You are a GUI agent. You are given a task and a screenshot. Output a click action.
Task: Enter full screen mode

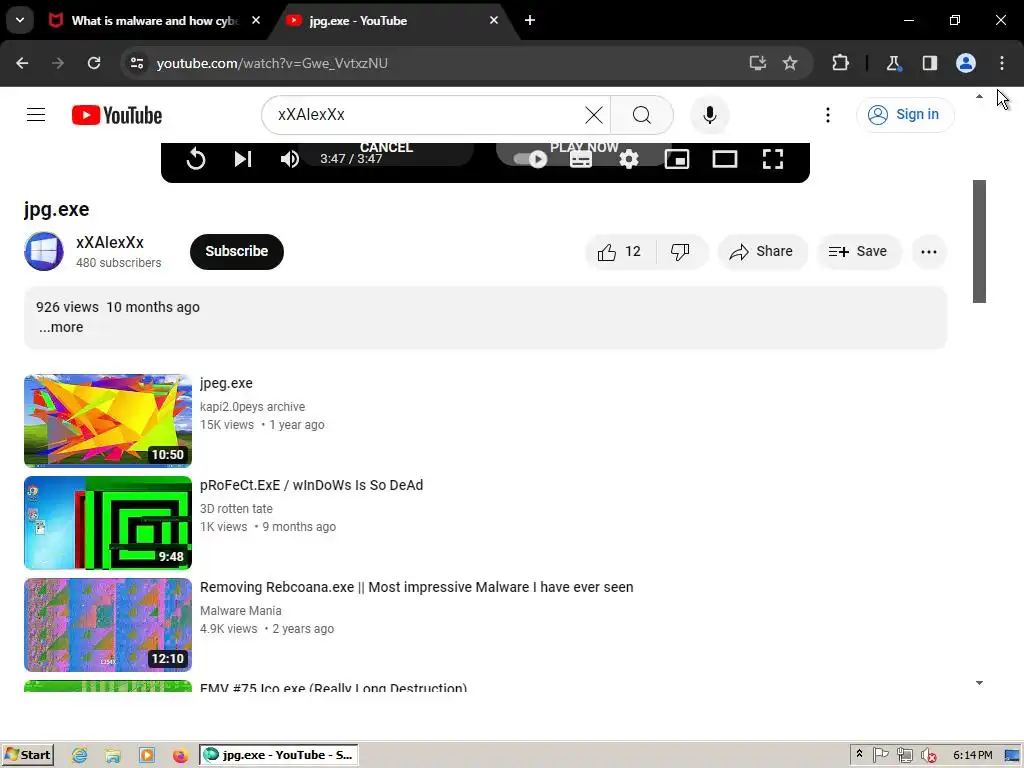[x=773, y=159]
